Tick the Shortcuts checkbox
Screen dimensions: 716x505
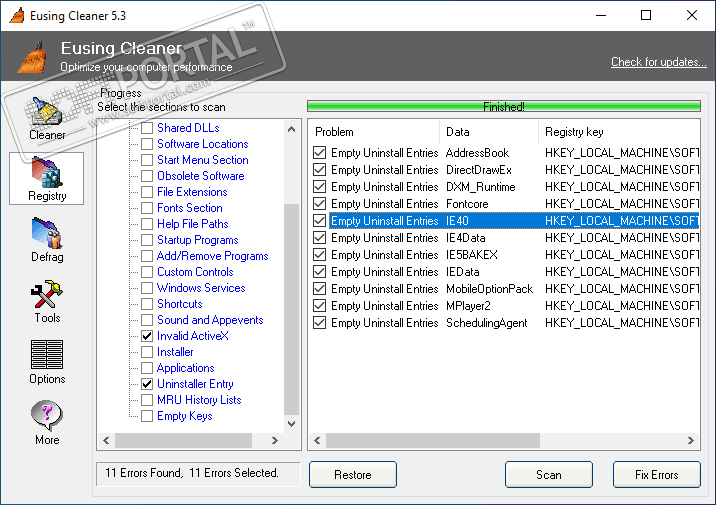point(147,304)
